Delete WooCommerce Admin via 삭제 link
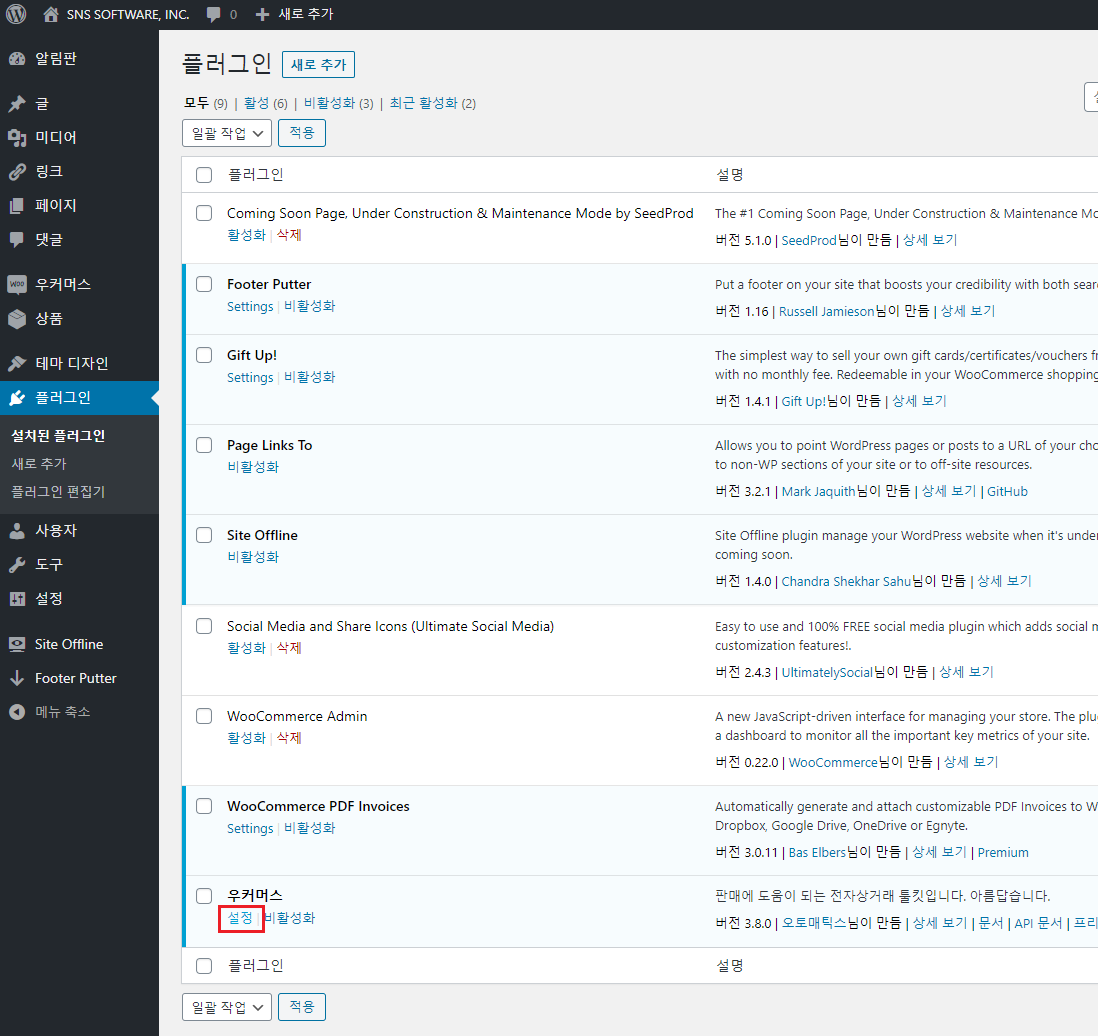This screenshot has height=1036, width=1098. 289,738
